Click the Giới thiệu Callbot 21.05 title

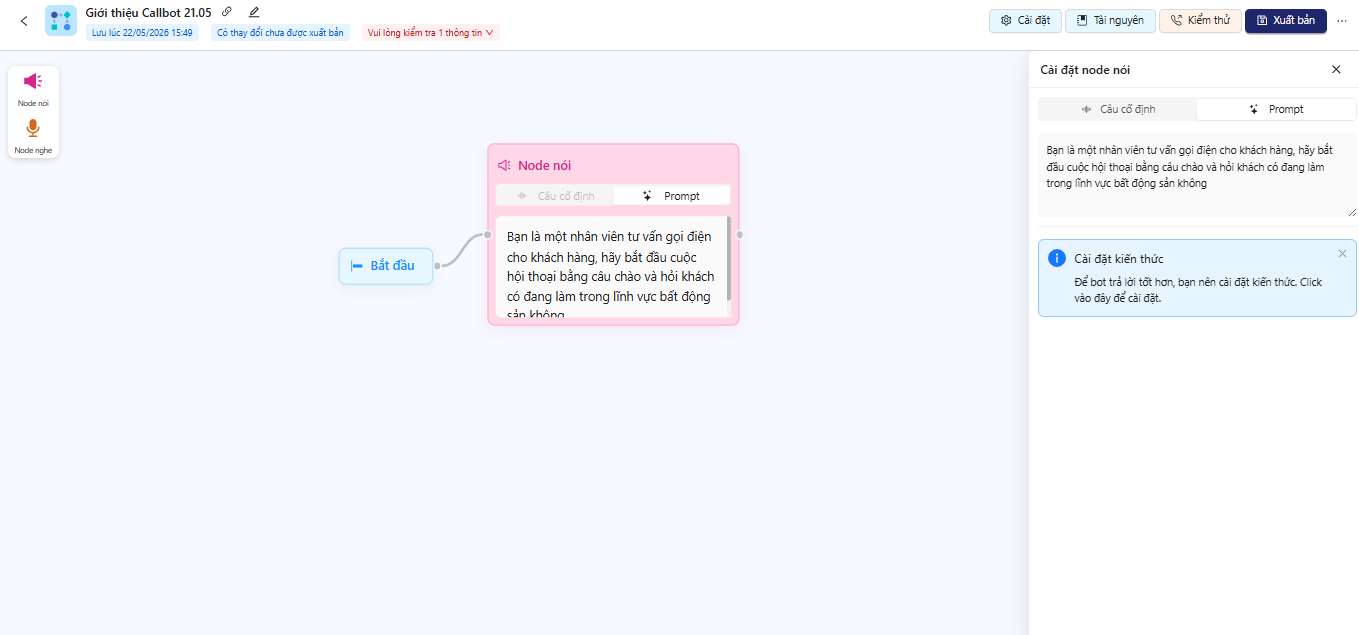coord(148,12)
